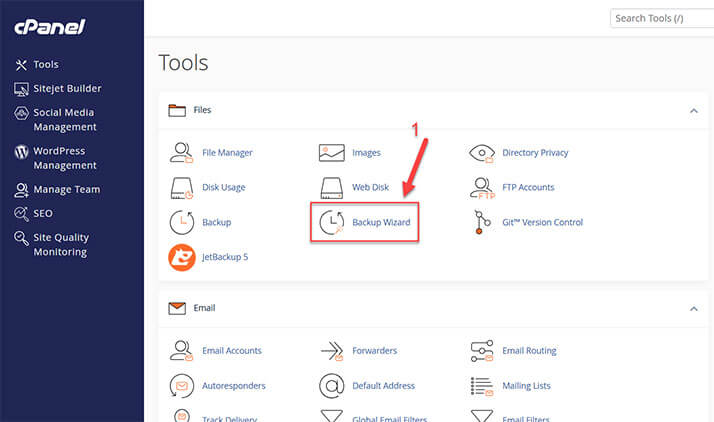Click the FTP Accounts icon
The image size is (714, 422).
pos(483,187)
